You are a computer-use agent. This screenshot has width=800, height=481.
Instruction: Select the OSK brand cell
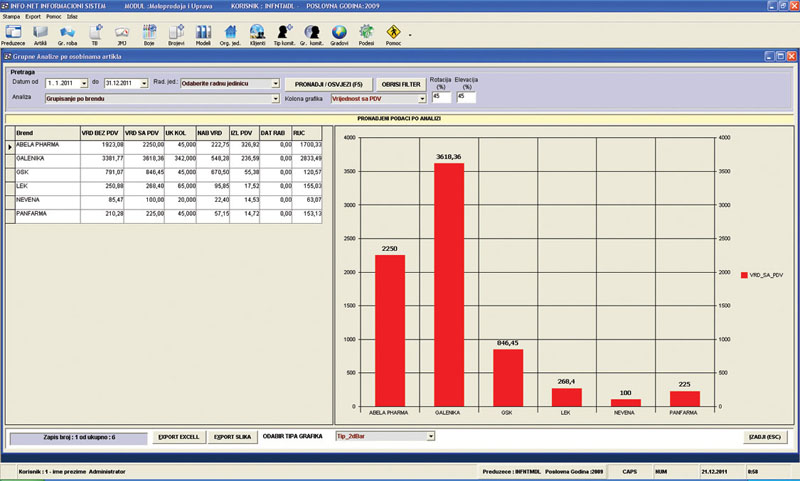click(47, 174)
